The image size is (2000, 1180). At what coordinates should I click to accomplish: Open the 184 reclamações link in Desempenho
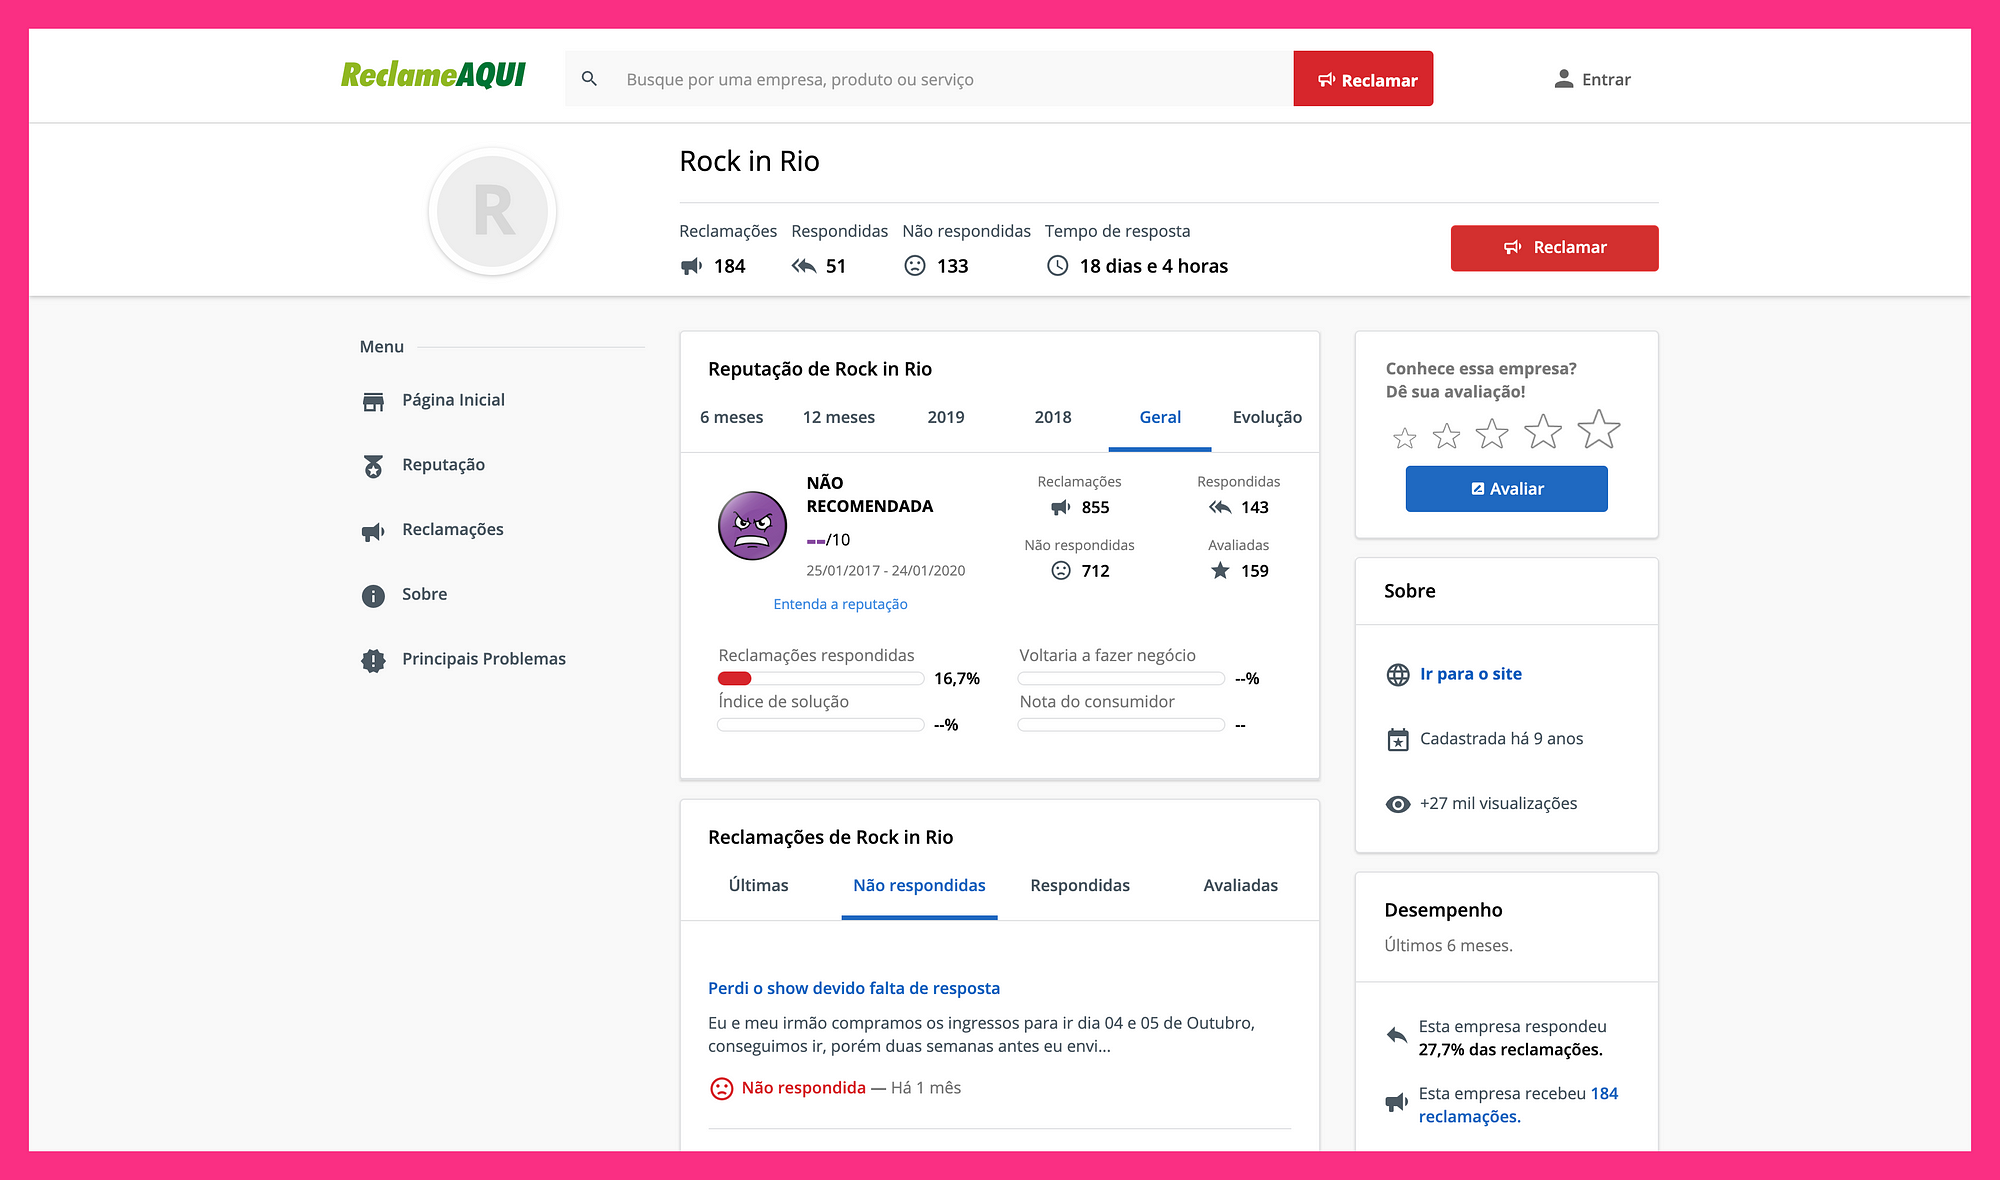[x=1518, y=1105]
